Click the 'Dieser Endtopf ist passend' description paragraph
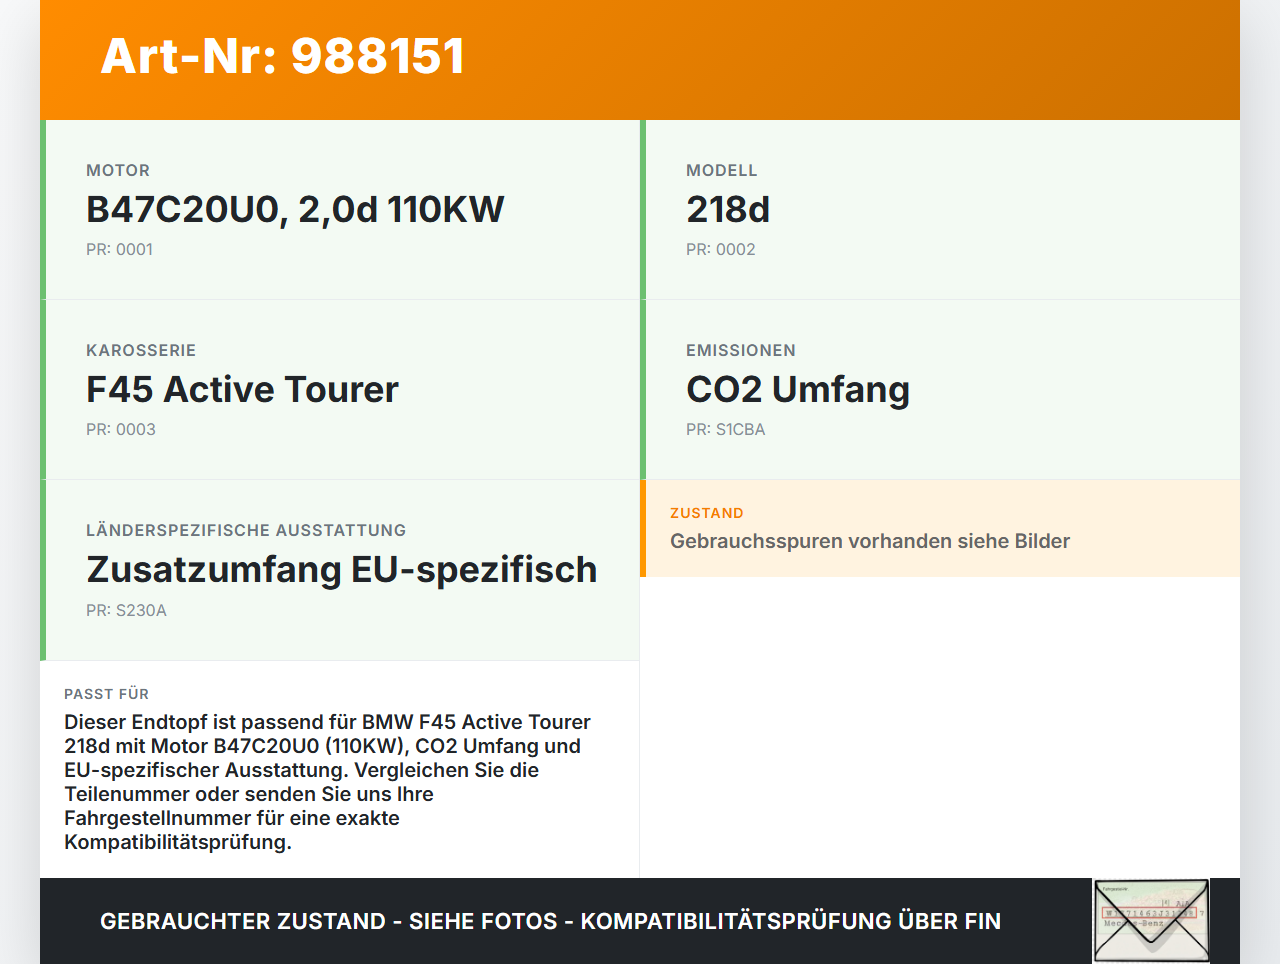 [328, 782]
